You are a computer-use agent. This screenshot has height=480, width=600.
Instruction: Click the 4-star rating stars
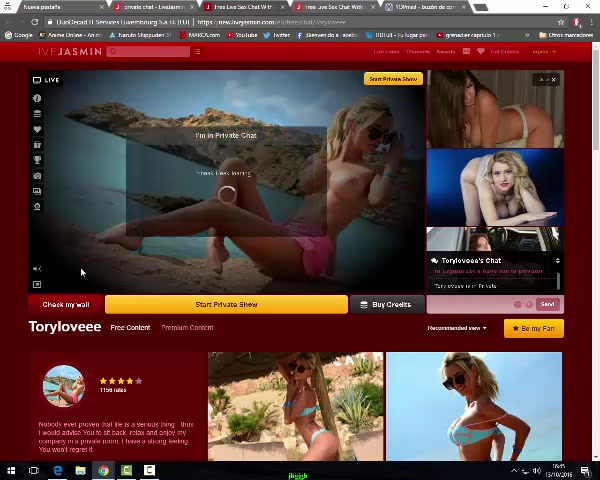[x=120, y=380]
